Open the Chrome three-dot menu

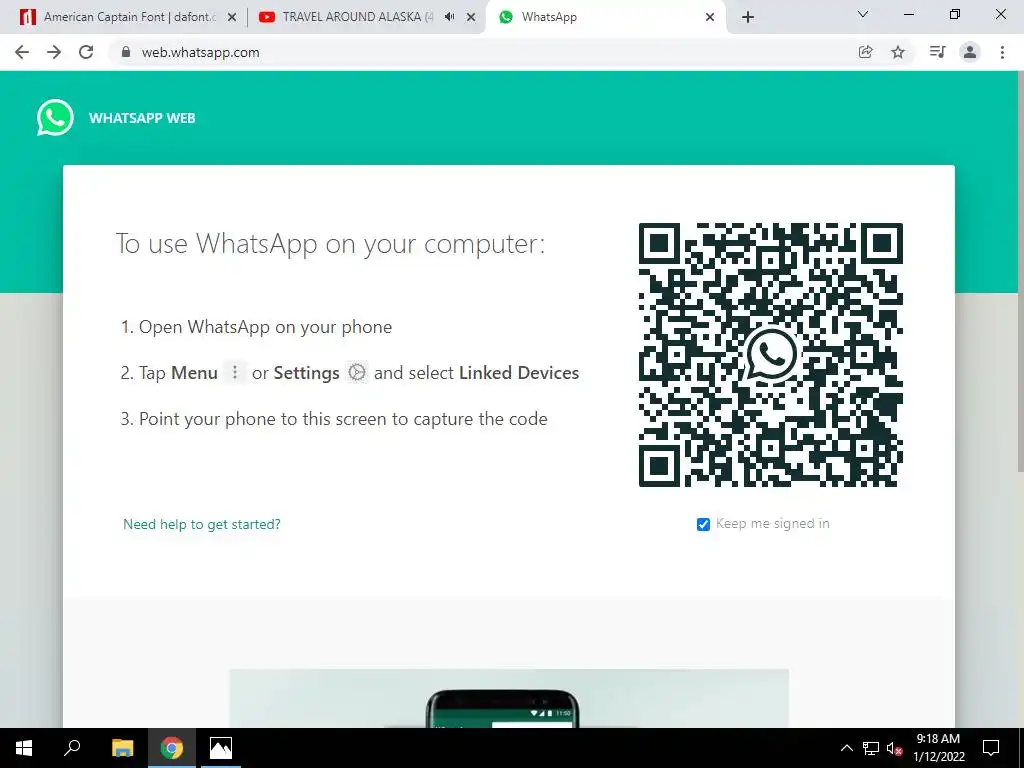point(1002,52)
